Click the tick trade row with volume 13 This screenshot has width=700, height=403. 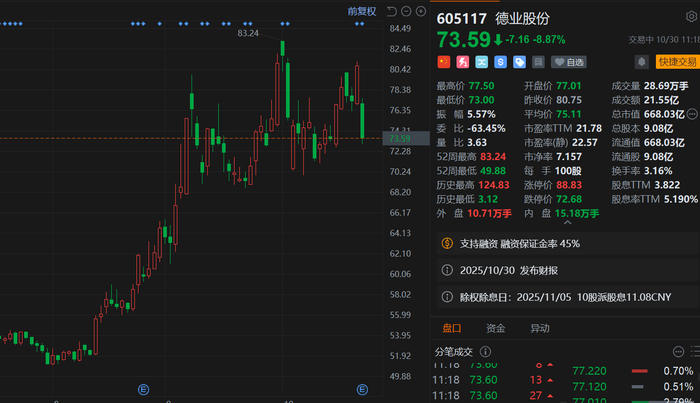pos(493,380)
